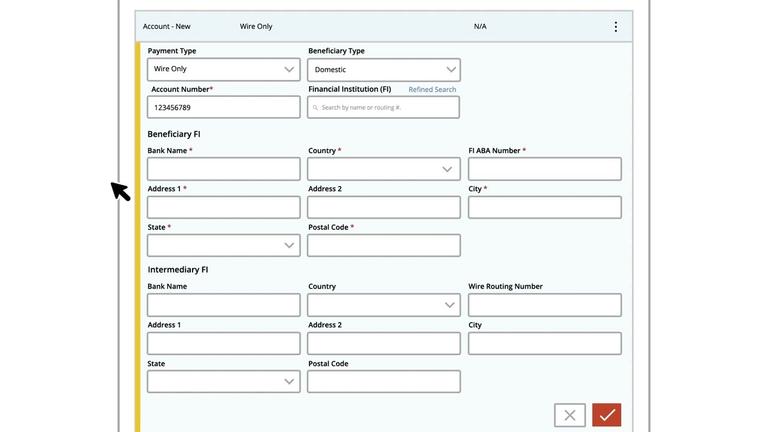
Task: Click the Intermediary FI Bank Name field
Action: click(223, 305)
